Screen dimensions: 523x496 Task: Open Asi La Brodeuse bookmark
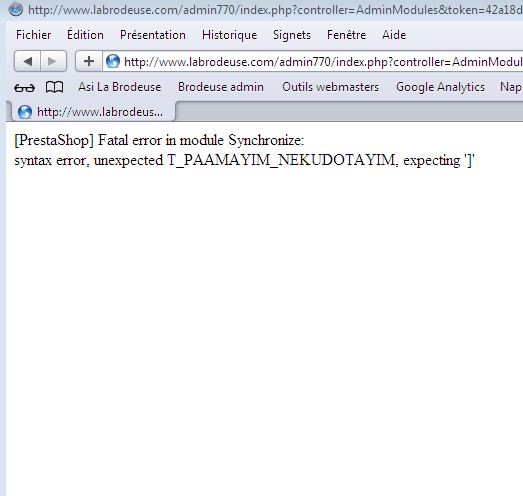[119, 87]
